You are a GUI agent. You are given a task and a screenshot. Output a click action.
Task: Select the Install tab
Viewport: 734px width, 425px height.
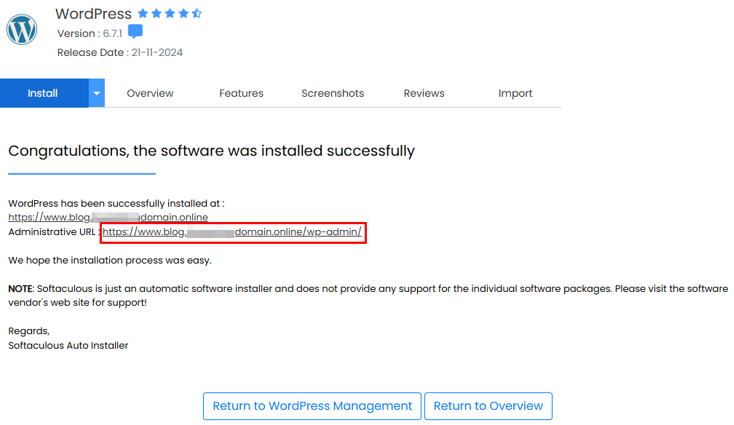(x=43, y=93)
